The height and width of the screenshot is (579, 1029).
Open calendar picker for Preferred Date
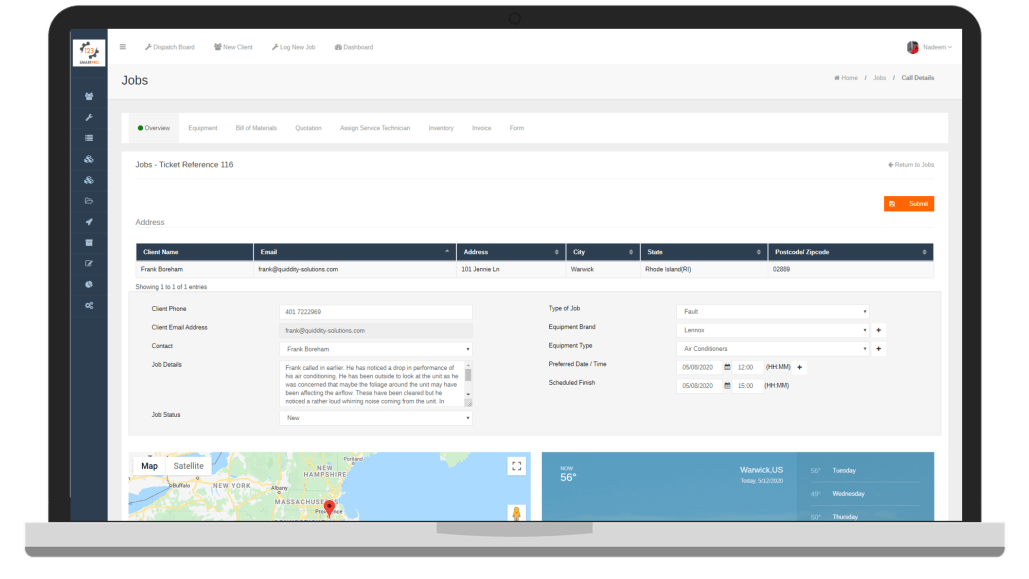point(727,367)
